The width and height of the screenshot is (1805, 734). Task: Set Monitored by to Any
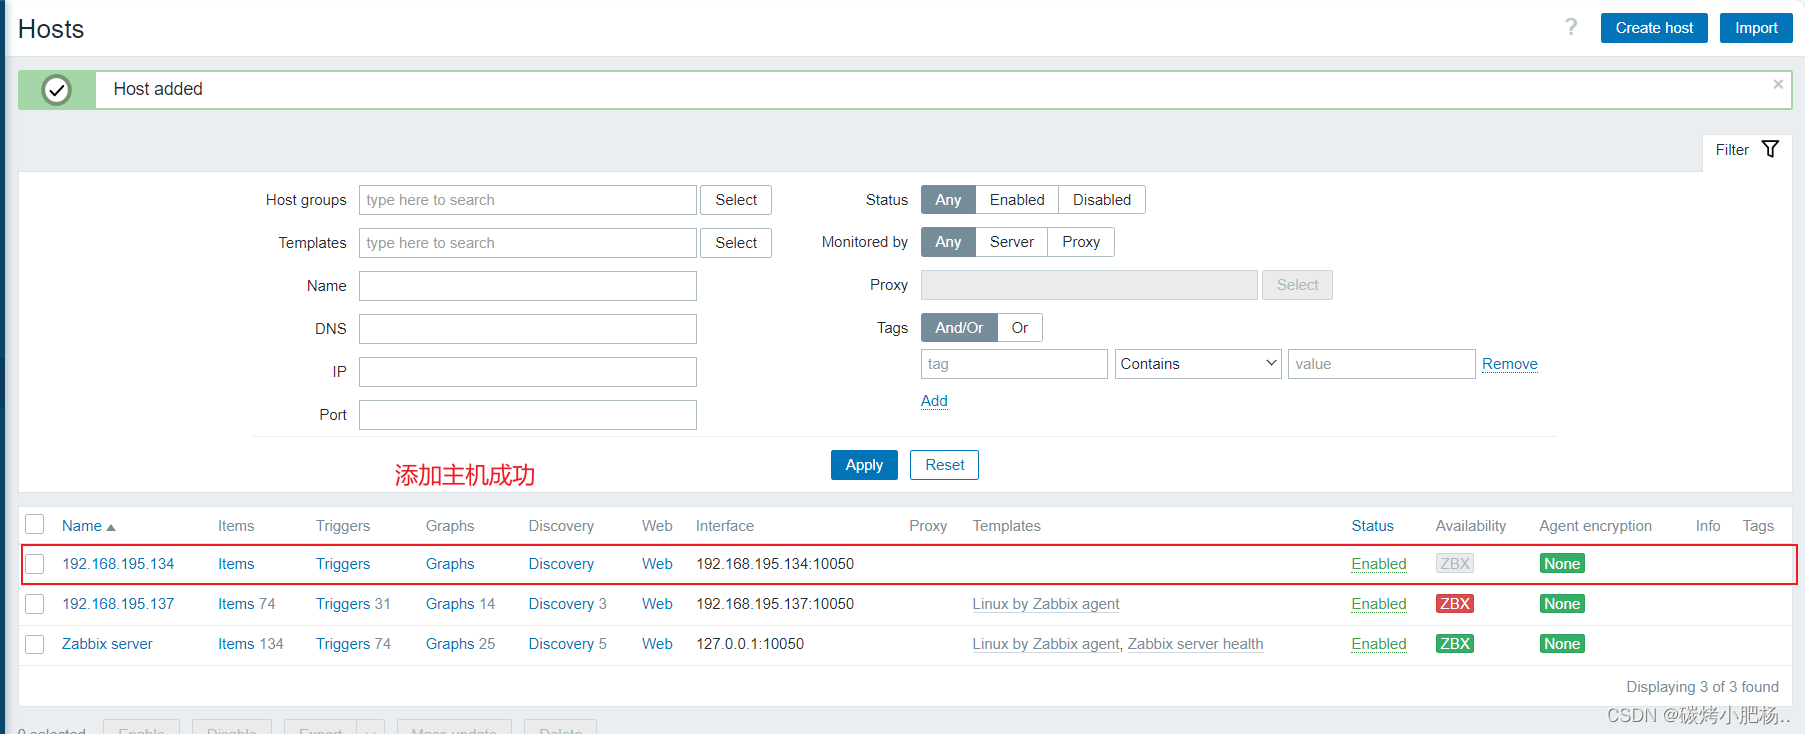click(948, 242)
